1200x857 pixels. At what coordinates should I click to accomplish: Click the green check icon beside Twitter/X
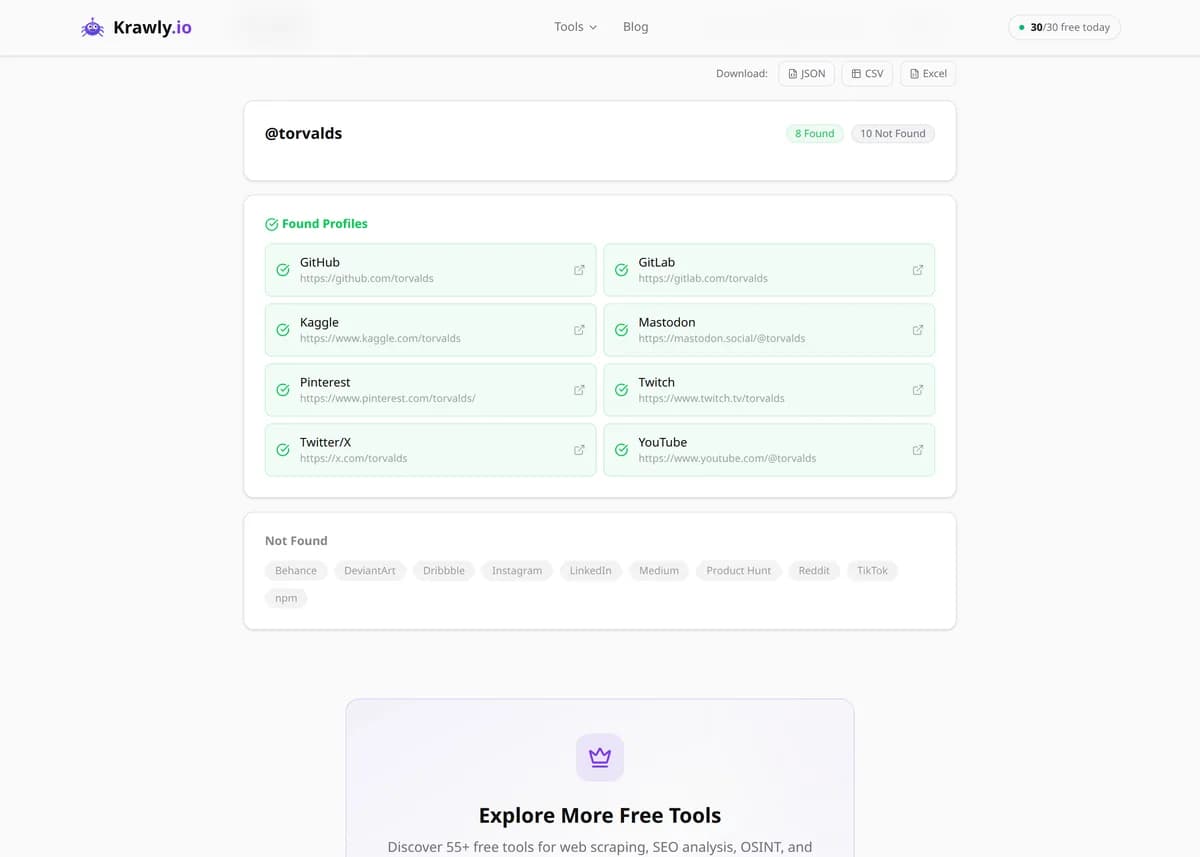283,450
